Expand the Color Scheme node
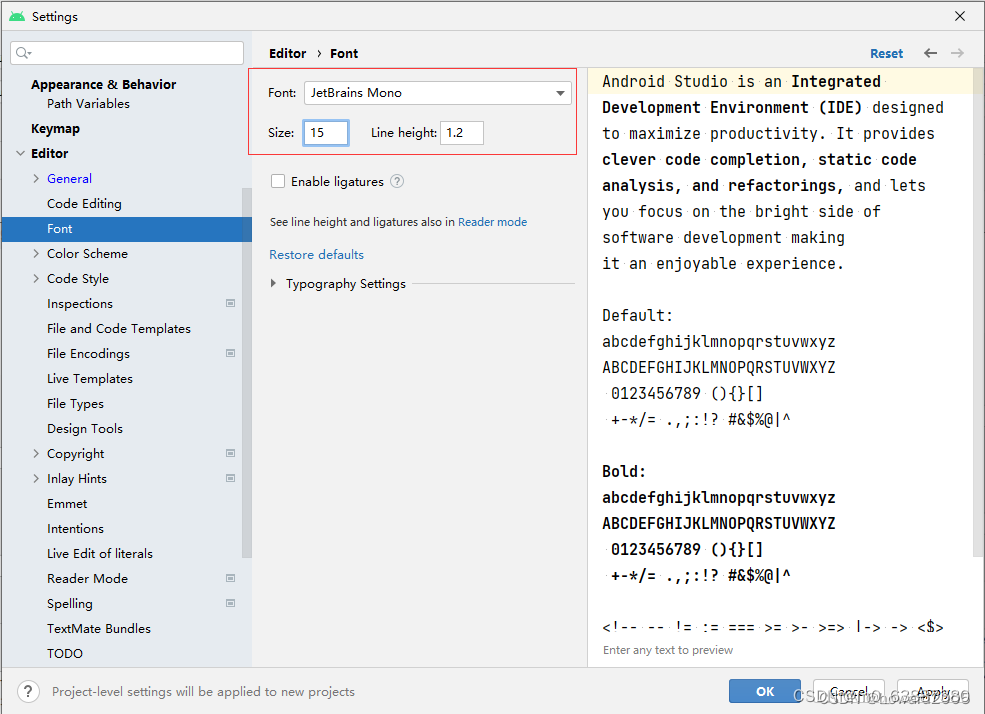 [x=36, y=254]
